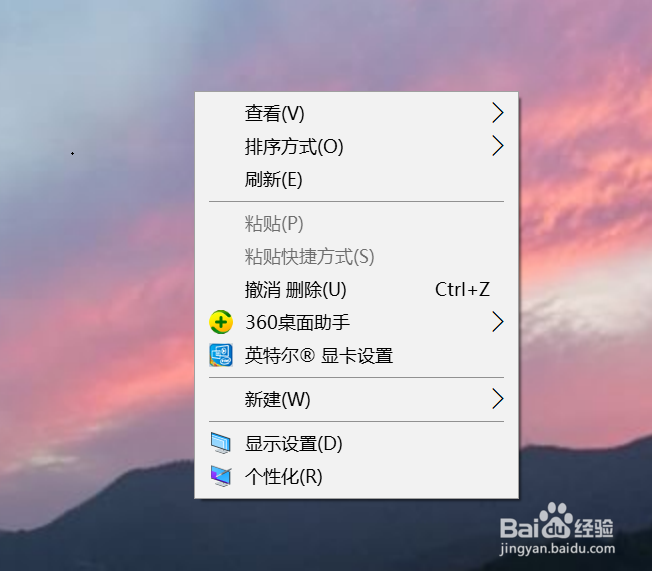Image resolution: width=652 pixels, height=571 pixels.
Task: Click the 英特尔 graphics settings icon
Action: pos(221,355)
